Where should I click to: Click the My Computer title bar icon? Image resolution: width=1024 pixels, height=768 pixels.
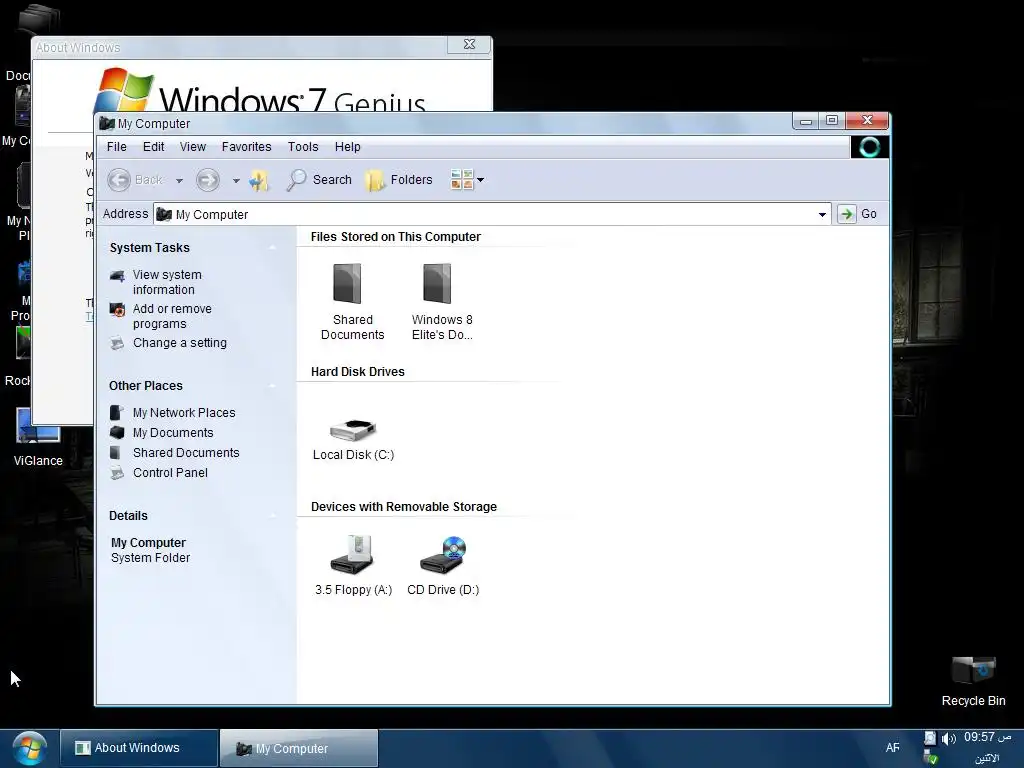click(x=106, y=123)
